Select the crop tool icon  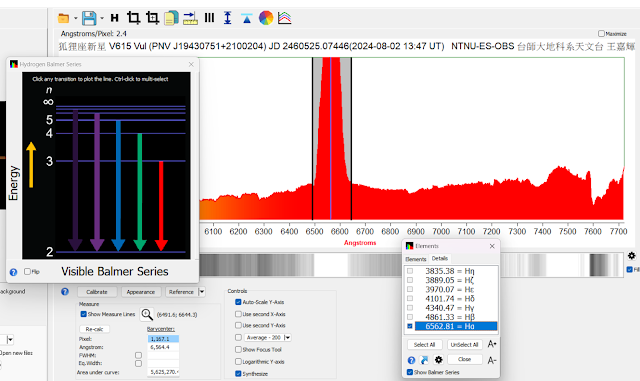point(133,18)
